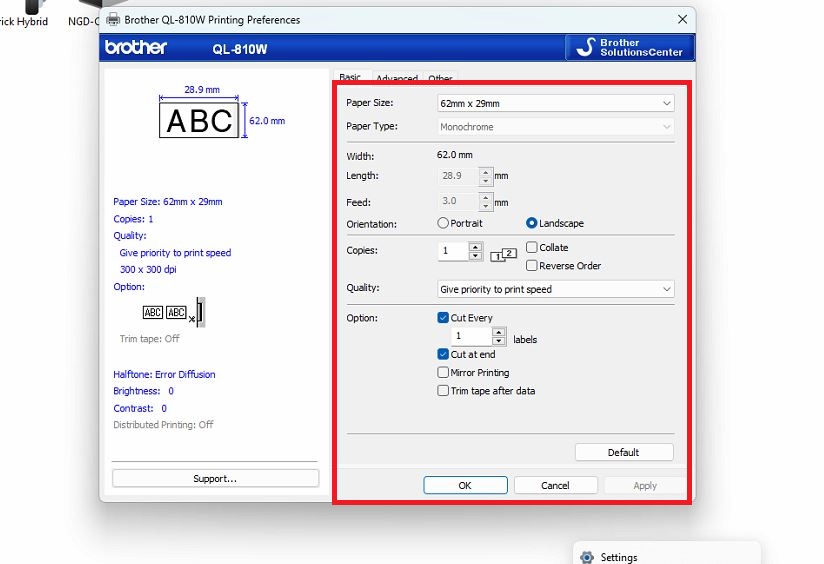Screen dimensions: 824x564
Task: Click the Copies input field
Action: [453, 251]
